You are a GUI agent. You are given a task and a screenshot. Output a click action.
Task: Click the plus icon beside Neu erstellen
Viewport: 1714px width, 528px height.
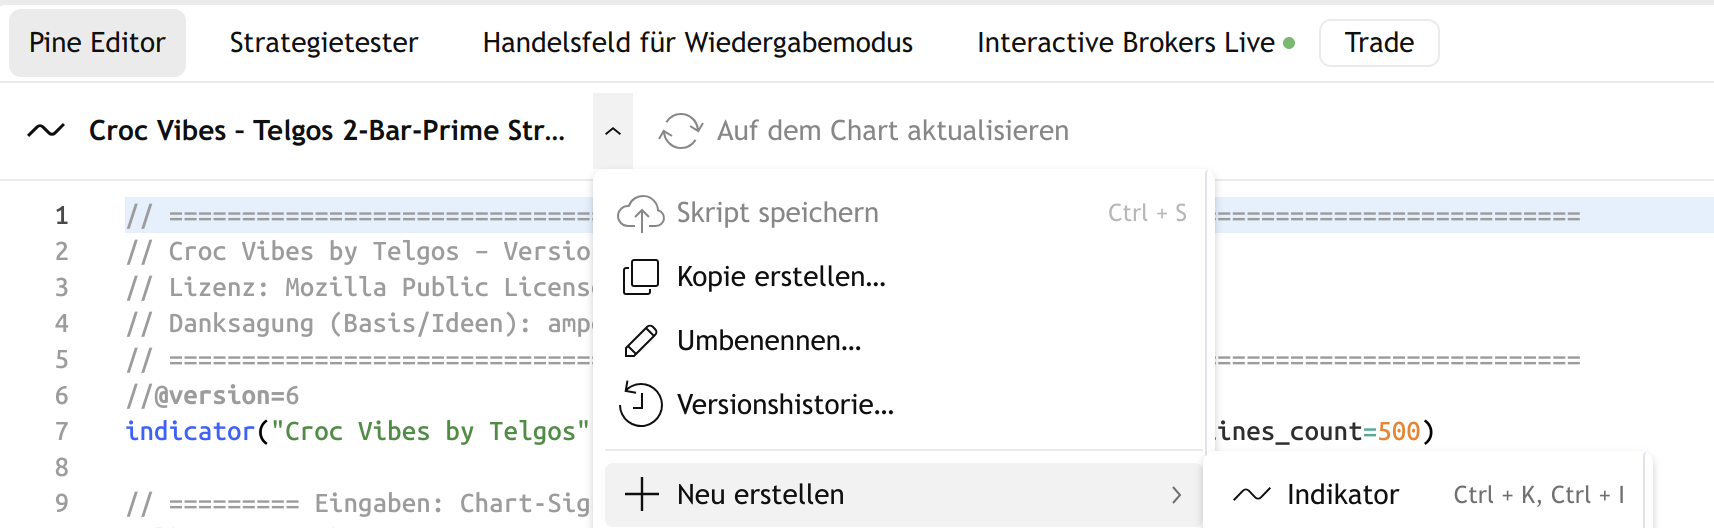(x=641, y=494)
